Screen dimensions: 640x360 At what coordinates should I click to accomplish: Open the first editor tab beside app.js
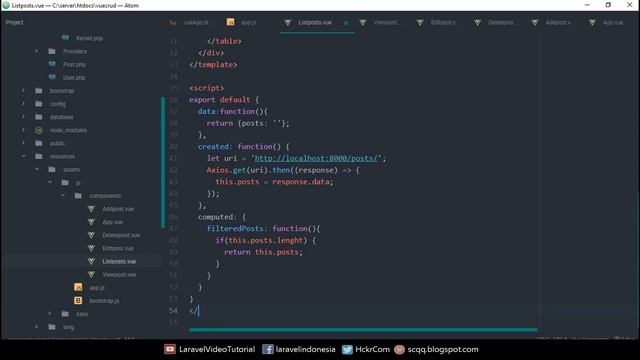pos(191,22)
